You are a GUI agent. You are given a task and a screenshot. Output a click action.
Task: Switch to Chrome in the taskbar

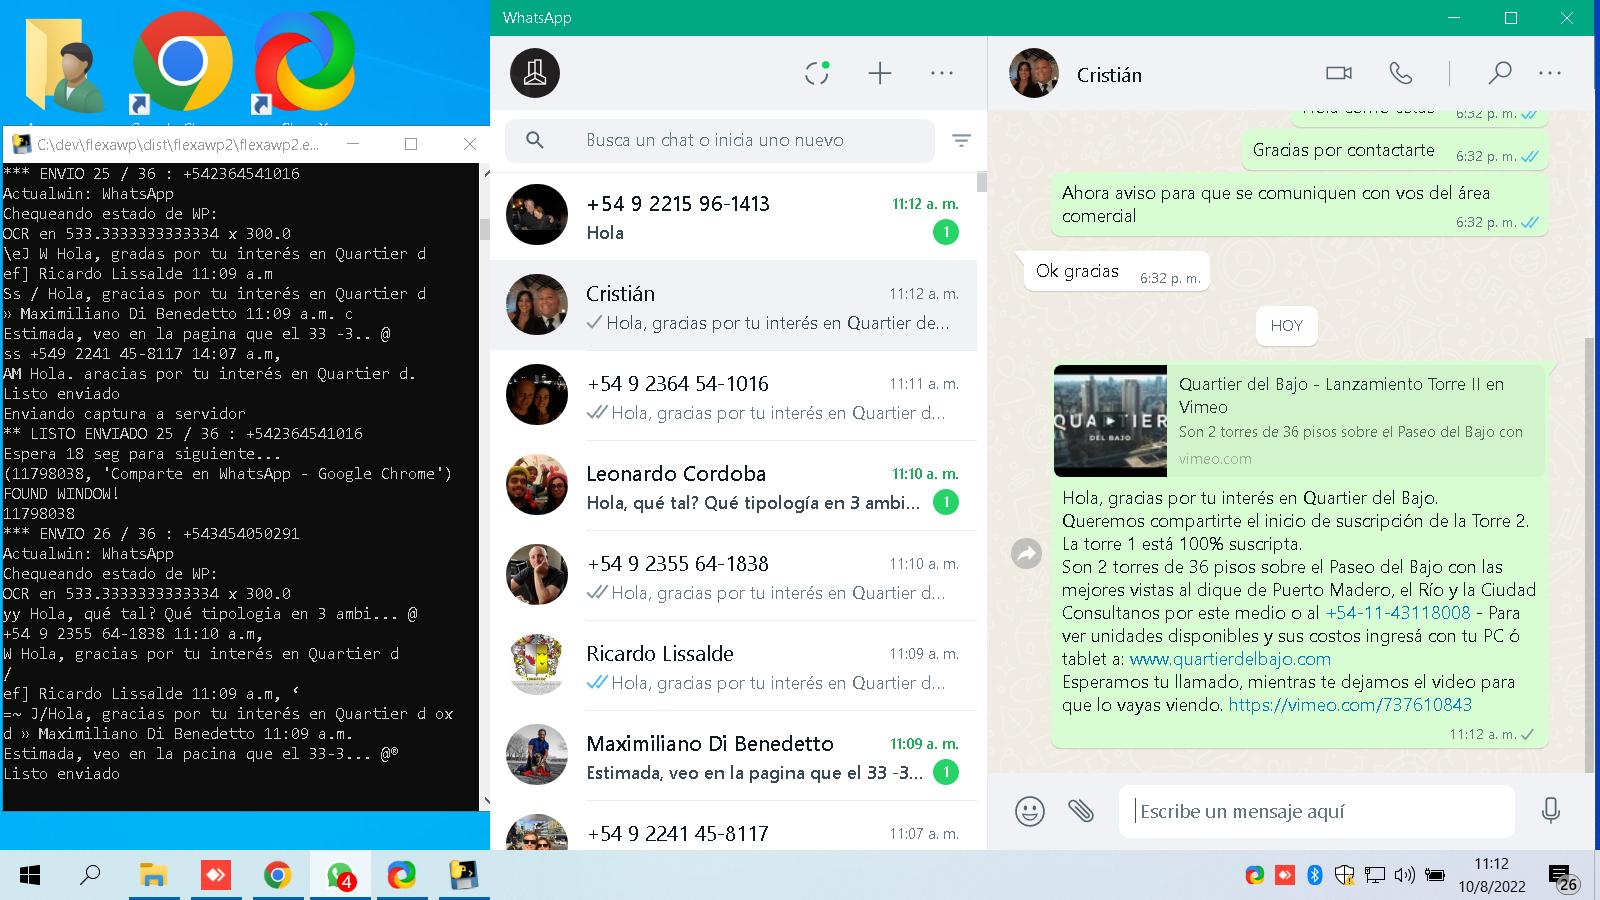click(x=277, y=876)
